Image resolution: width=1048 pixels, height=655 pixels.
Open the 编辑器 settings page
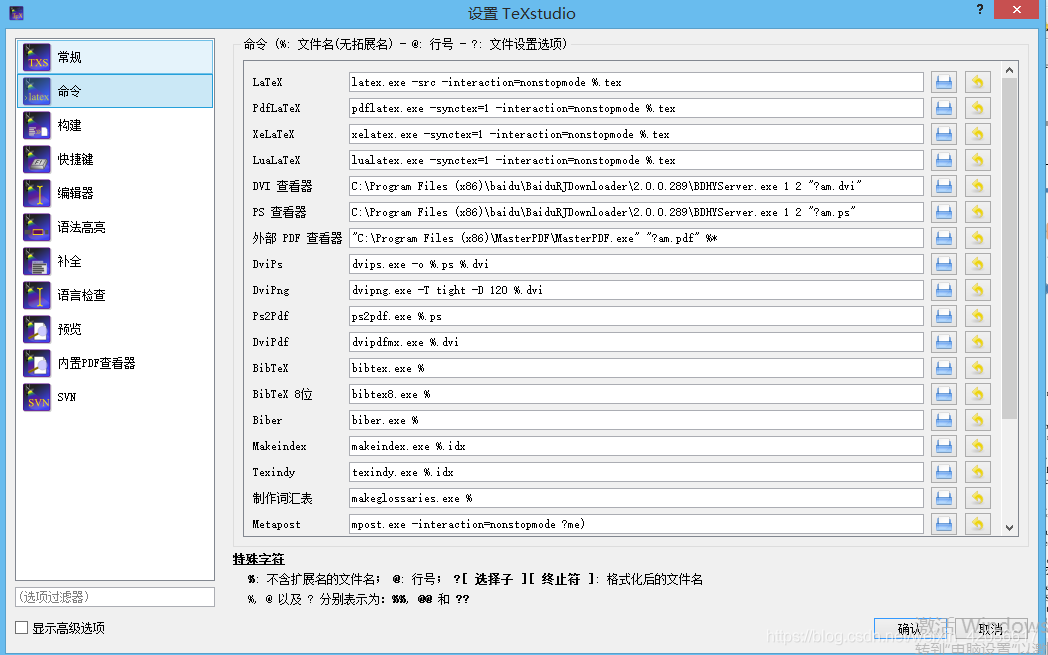coord(115,193)
